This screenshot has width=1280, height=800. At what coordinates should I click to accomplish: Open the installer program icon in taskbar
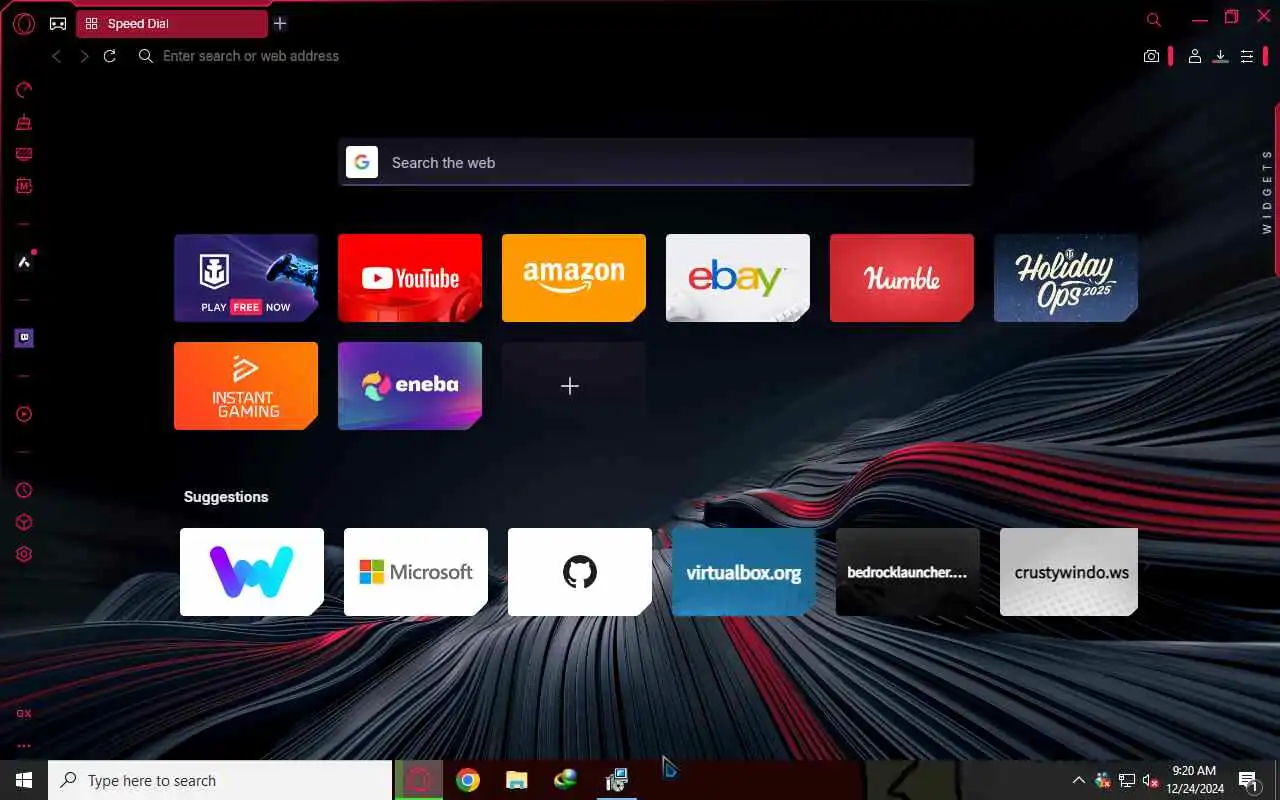click(x=616, y=780)
